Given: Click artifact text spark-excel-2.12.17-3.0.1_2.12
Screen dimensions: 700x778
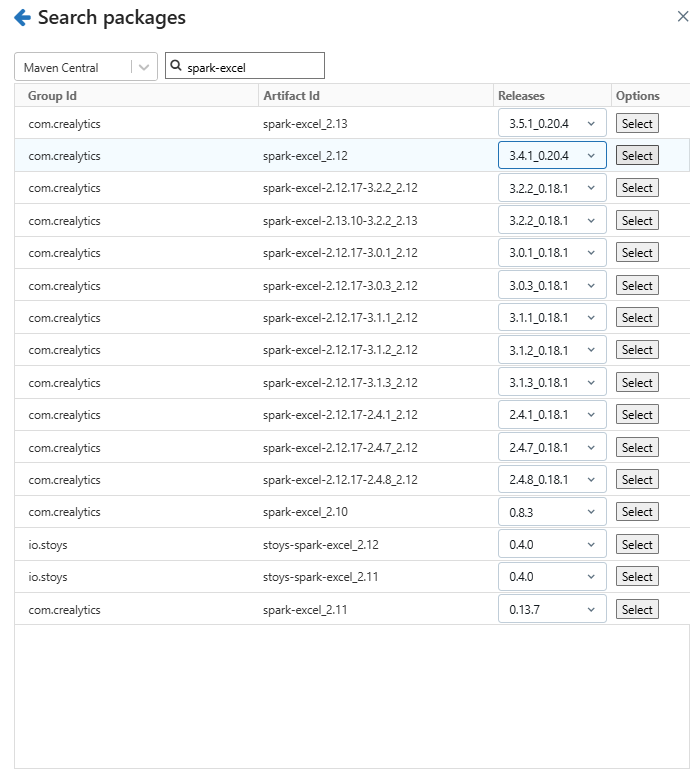Looking at the screenshot, I should [340, 253].
